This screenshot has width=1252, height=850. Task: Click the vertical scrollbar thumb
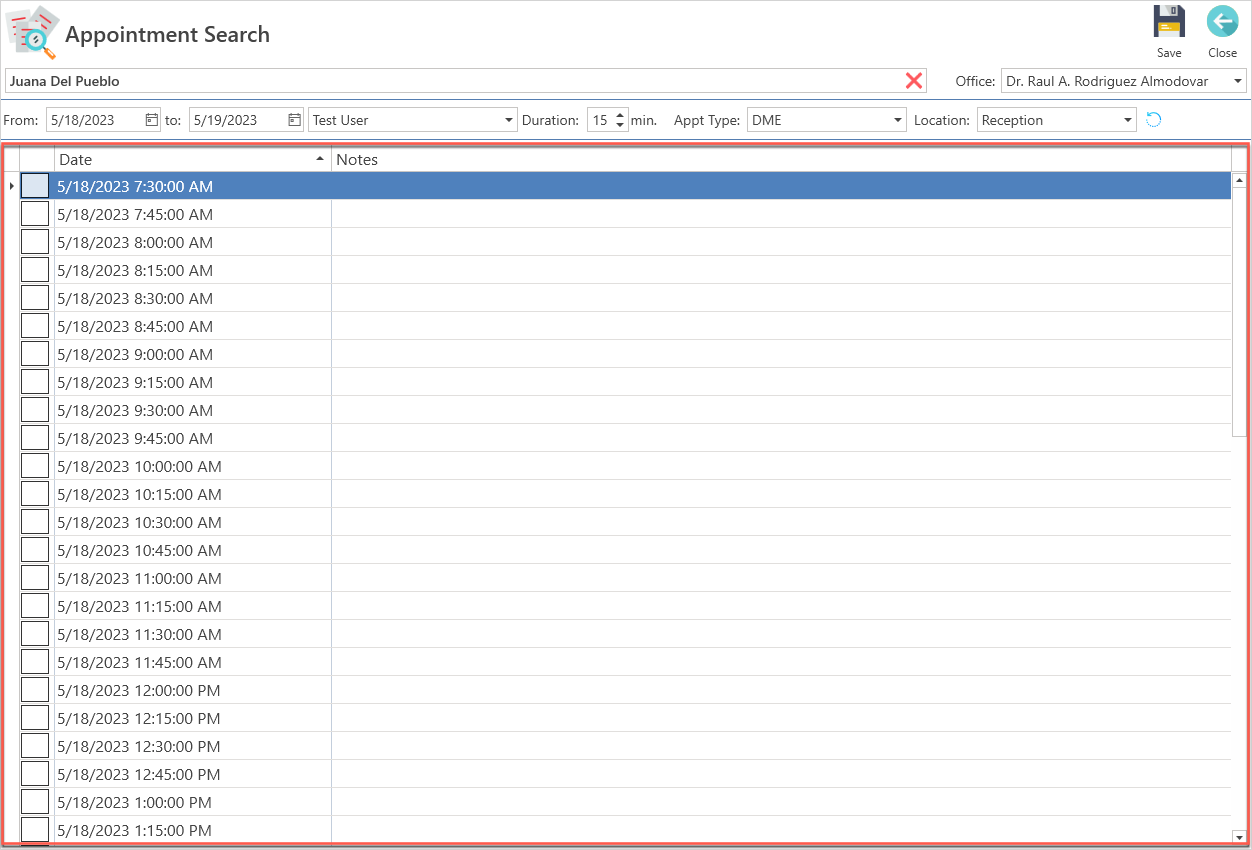pyautogui.click(x=1239, y=312)
